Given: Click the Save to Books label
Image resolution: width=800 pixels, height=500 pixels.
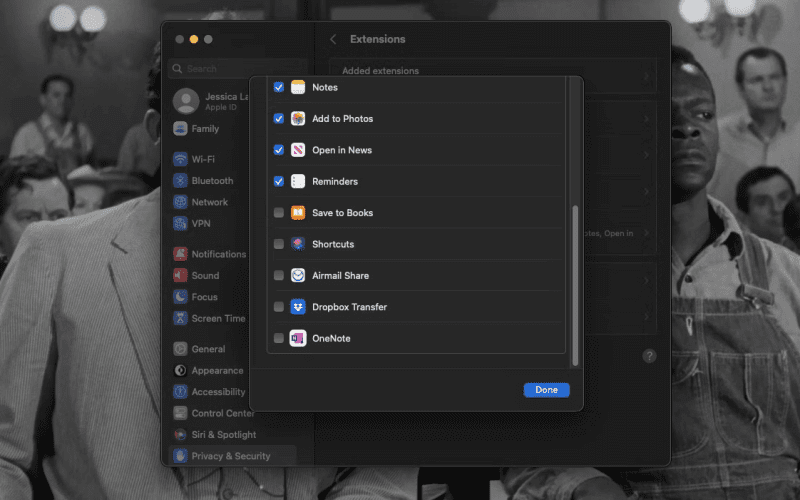Looking at the screenshot, I should click(x=342, y=213).
